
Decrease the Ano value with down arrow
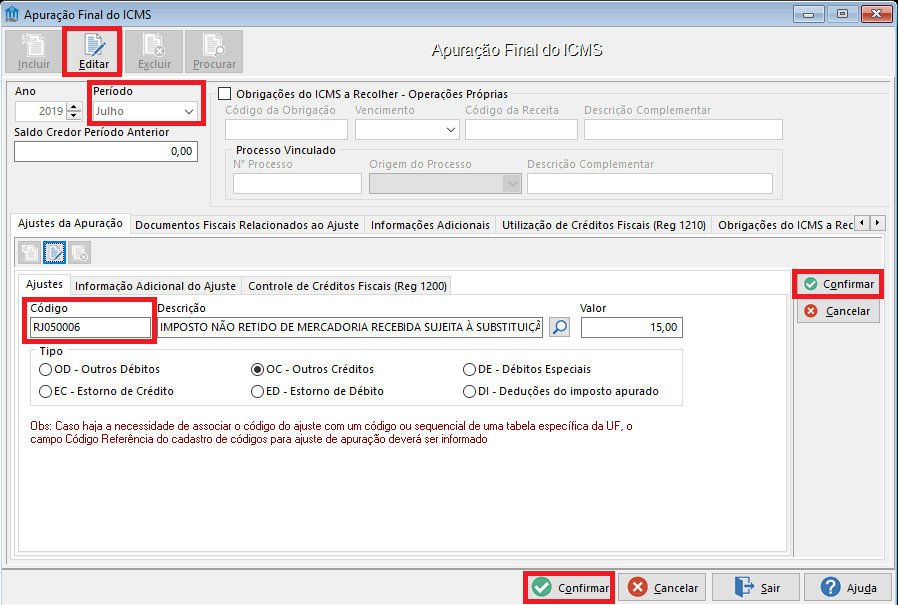pyautogui.click(x=73, y=115)
